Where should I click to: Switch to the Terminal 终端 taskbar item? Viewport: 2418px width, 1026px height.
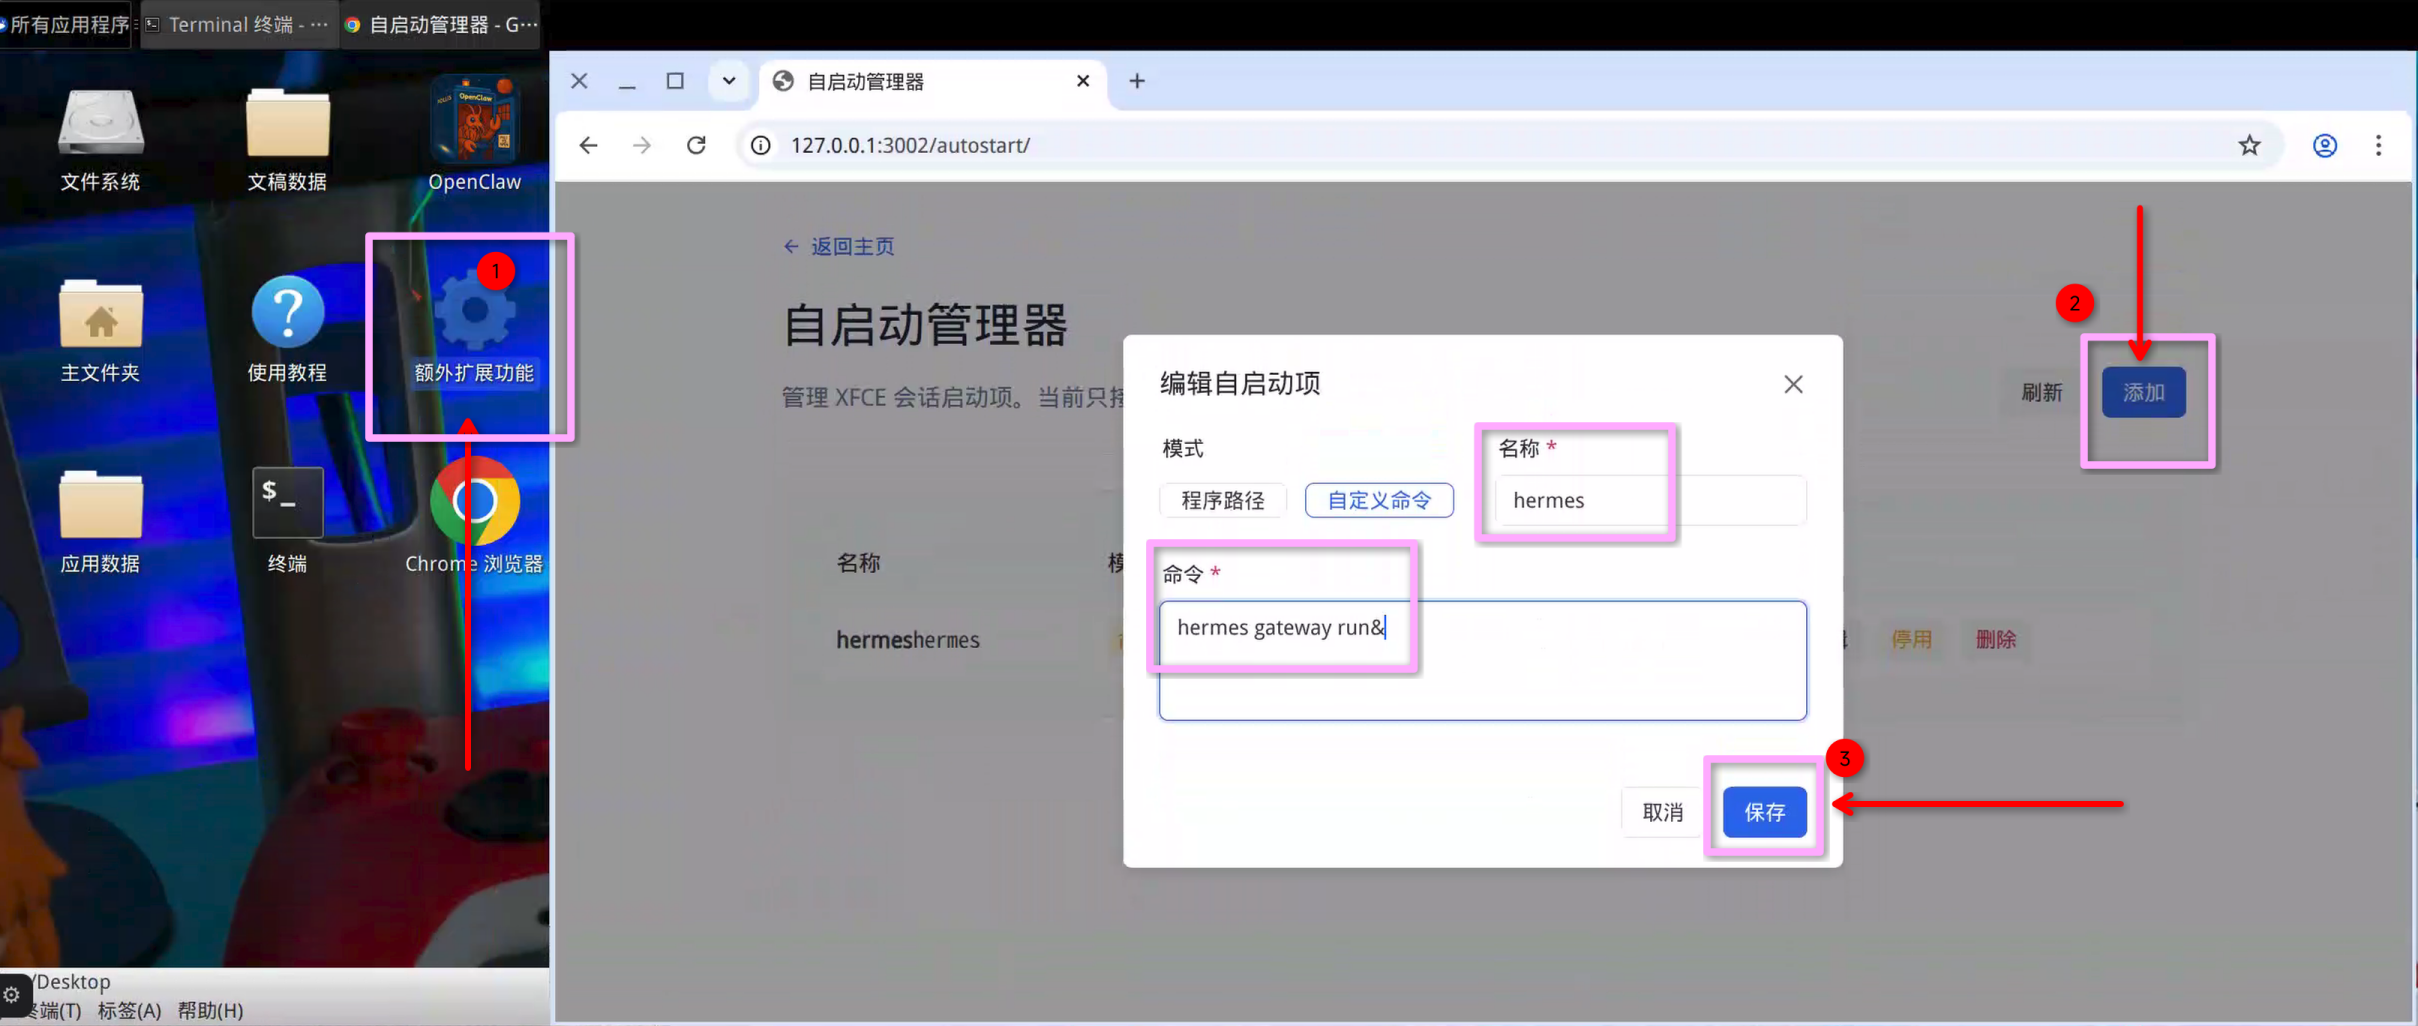[238, 24]
